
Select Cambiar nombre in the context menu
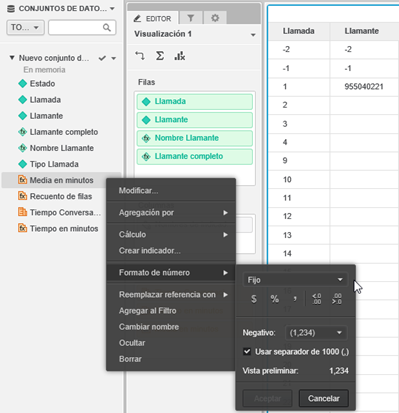coord(149,327)
